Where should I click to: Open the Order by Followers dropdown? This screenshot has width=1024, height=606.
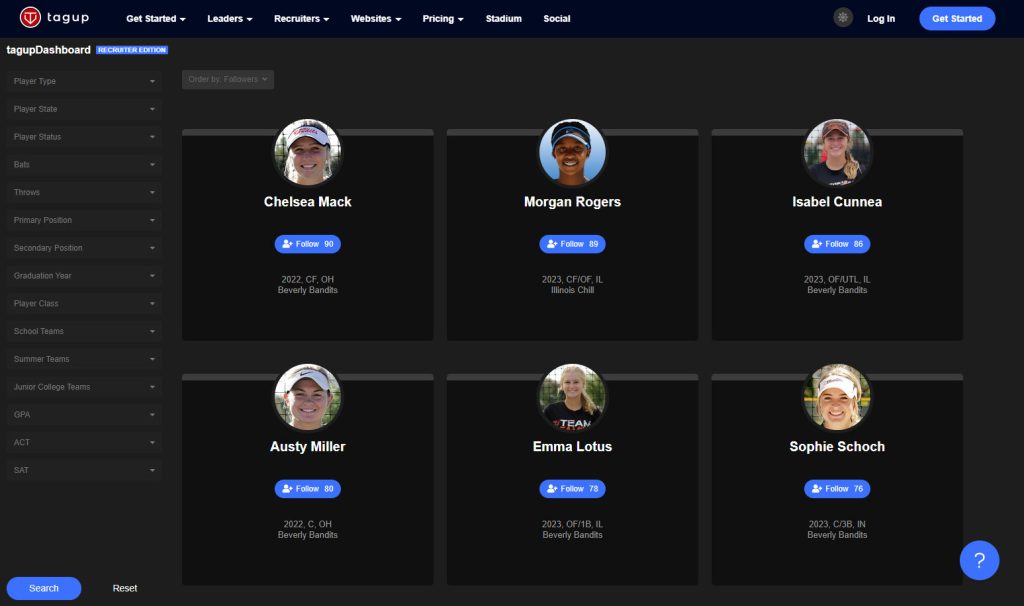click(x=228, y=79)
